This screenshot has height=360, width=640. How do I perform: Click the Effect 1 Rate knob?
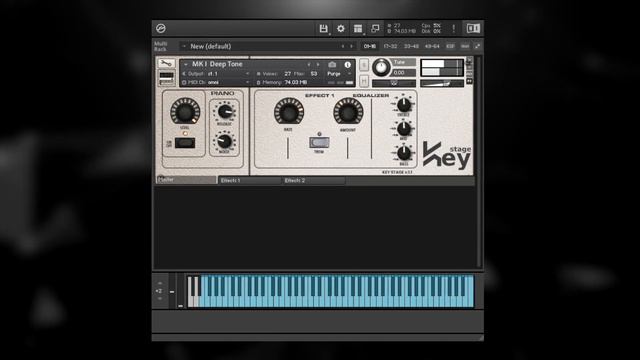(289, 112)
